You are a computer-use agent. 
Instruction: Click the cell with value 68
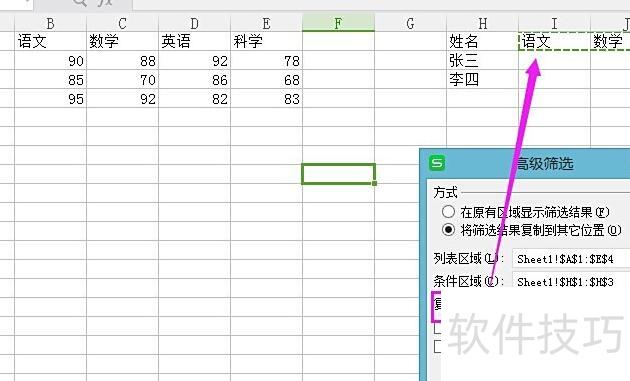(x=266, y=80)
